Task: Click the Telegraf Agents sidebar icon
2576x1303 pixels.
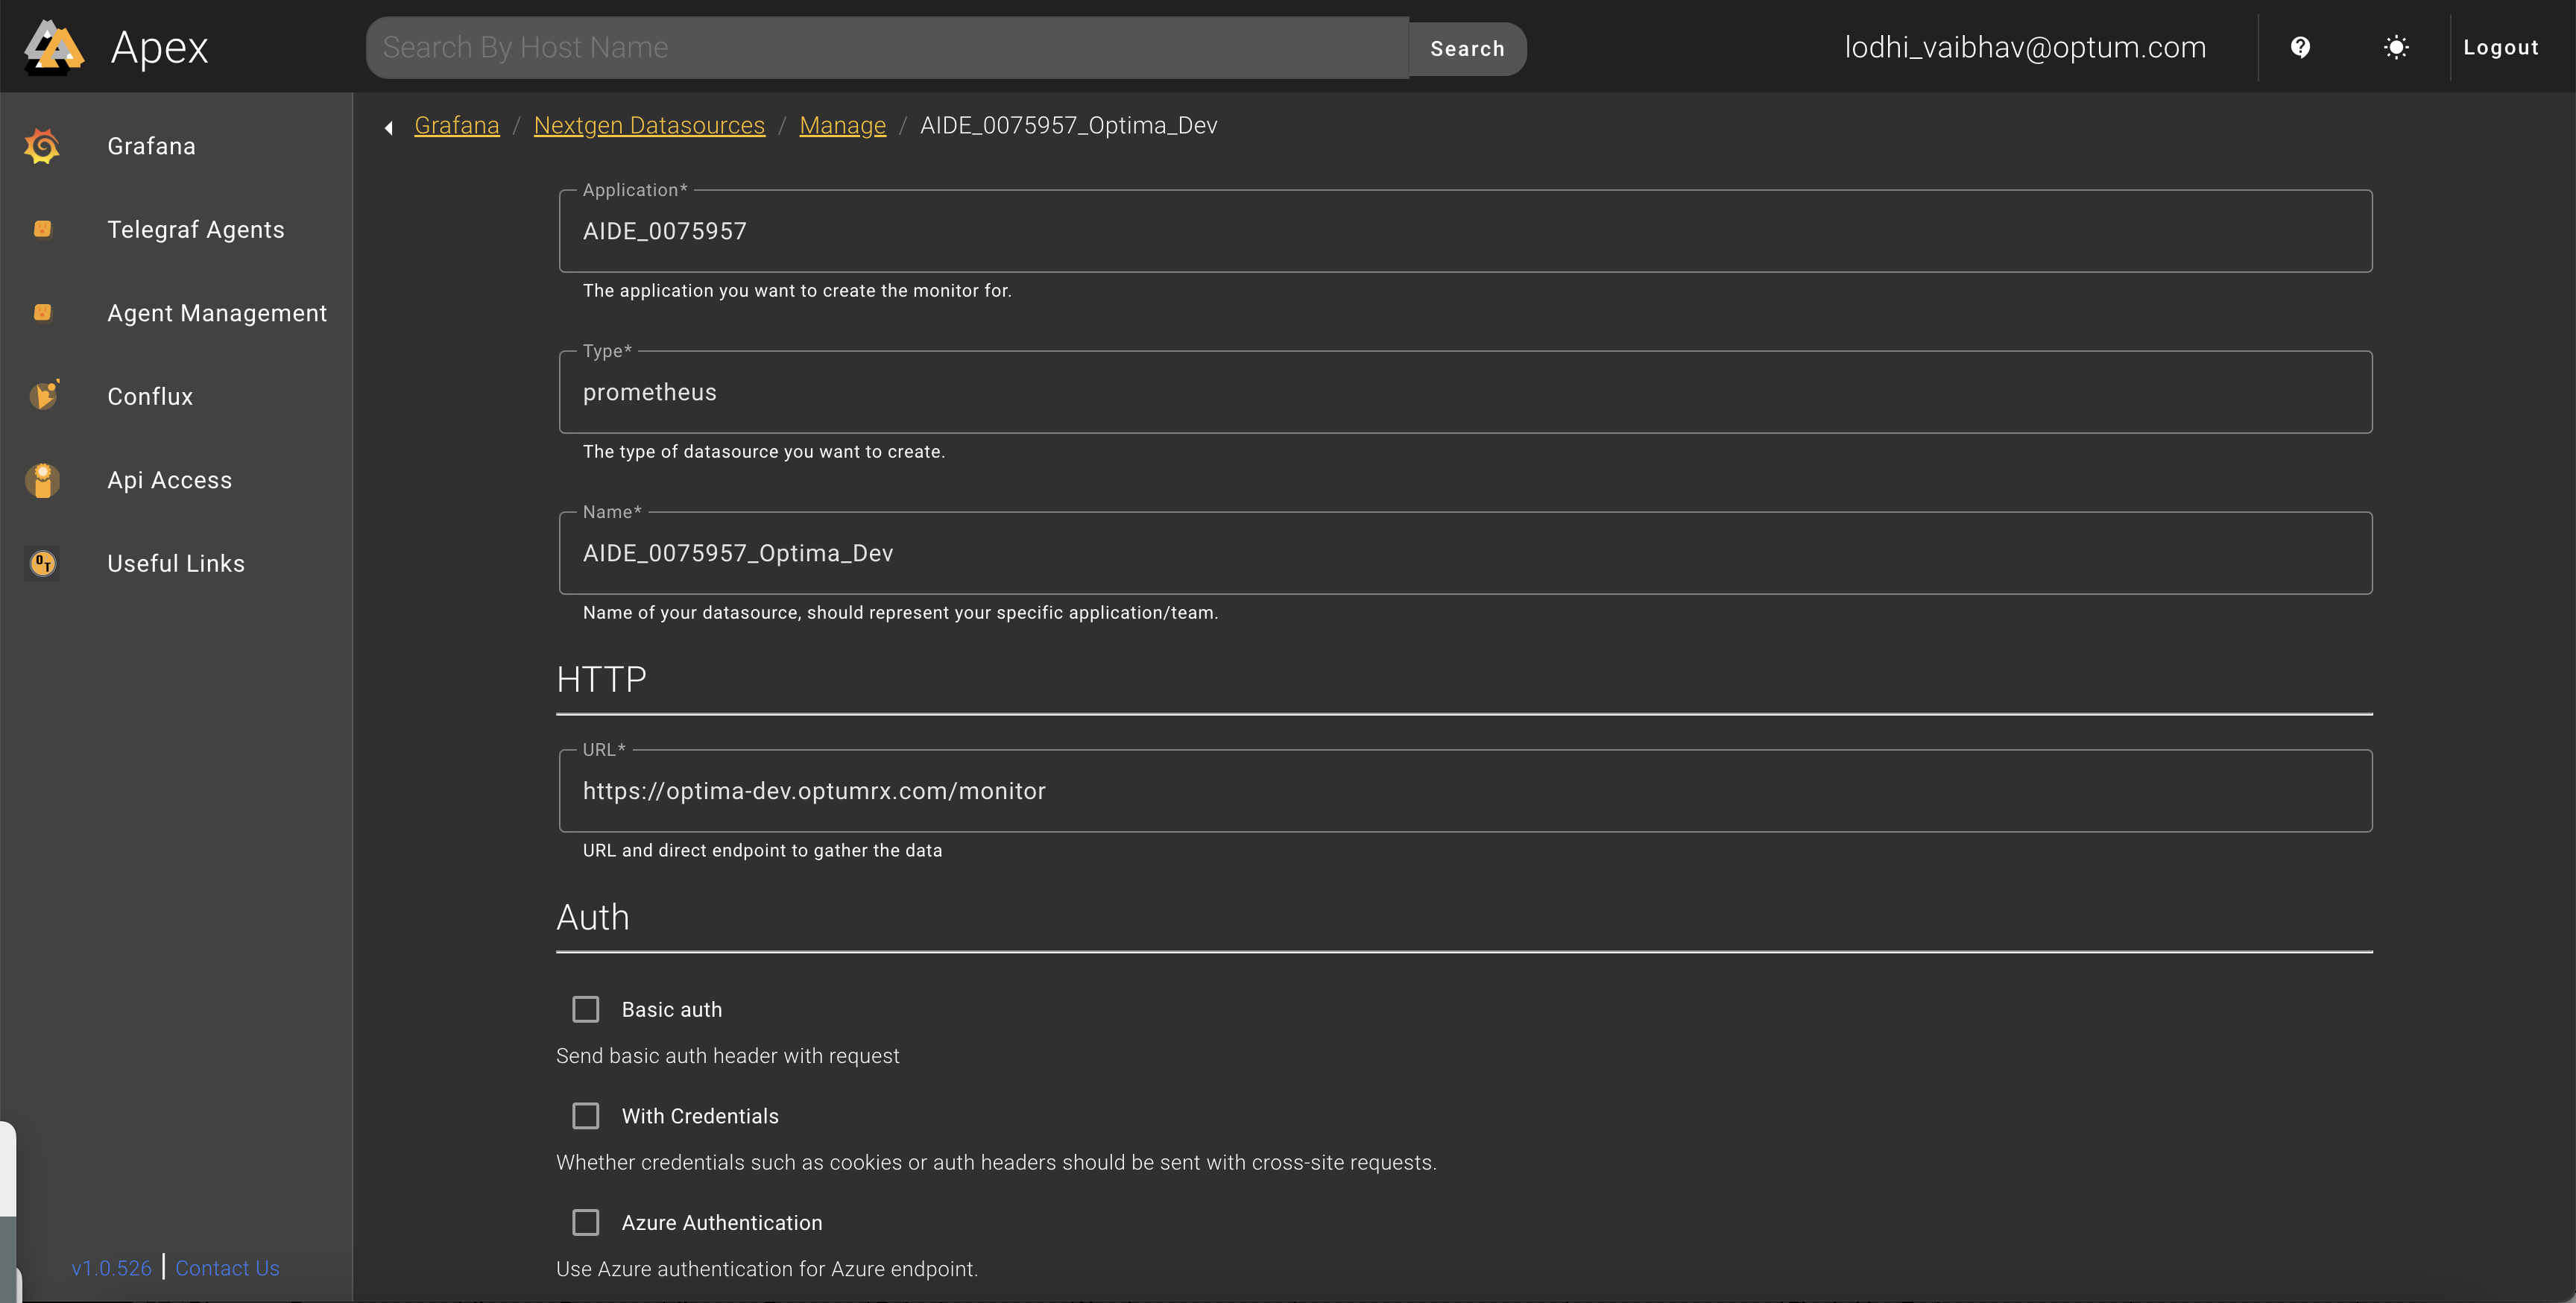Action: (42, 229)
